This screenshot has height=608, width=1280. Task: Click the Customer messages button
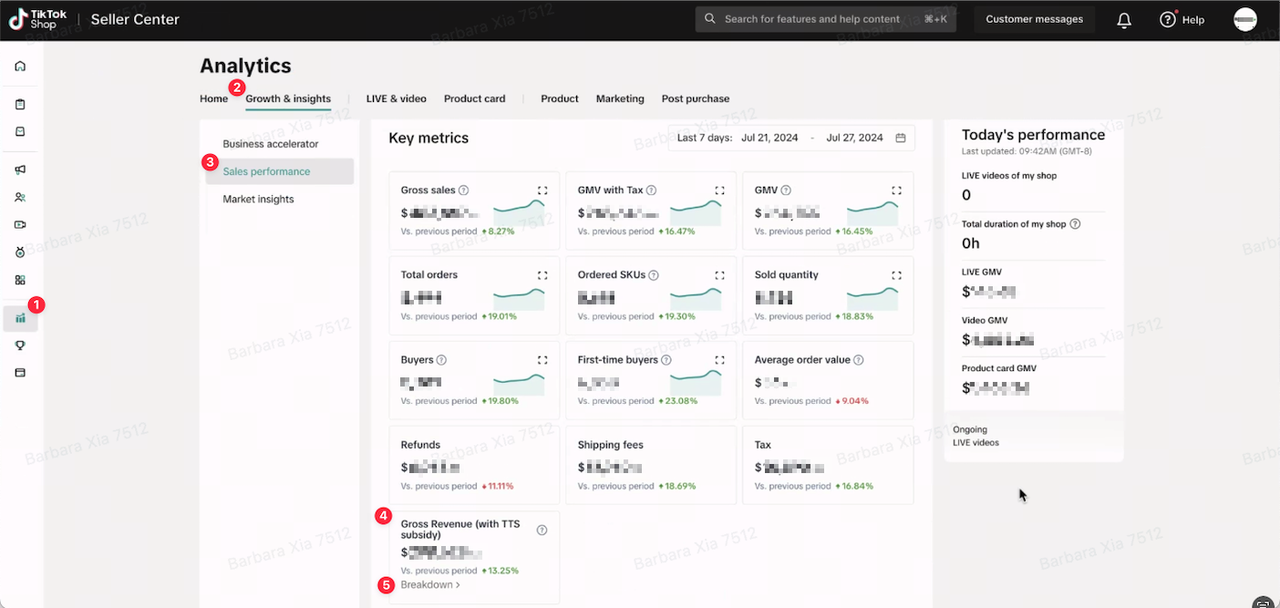[x=1034, y=20]
